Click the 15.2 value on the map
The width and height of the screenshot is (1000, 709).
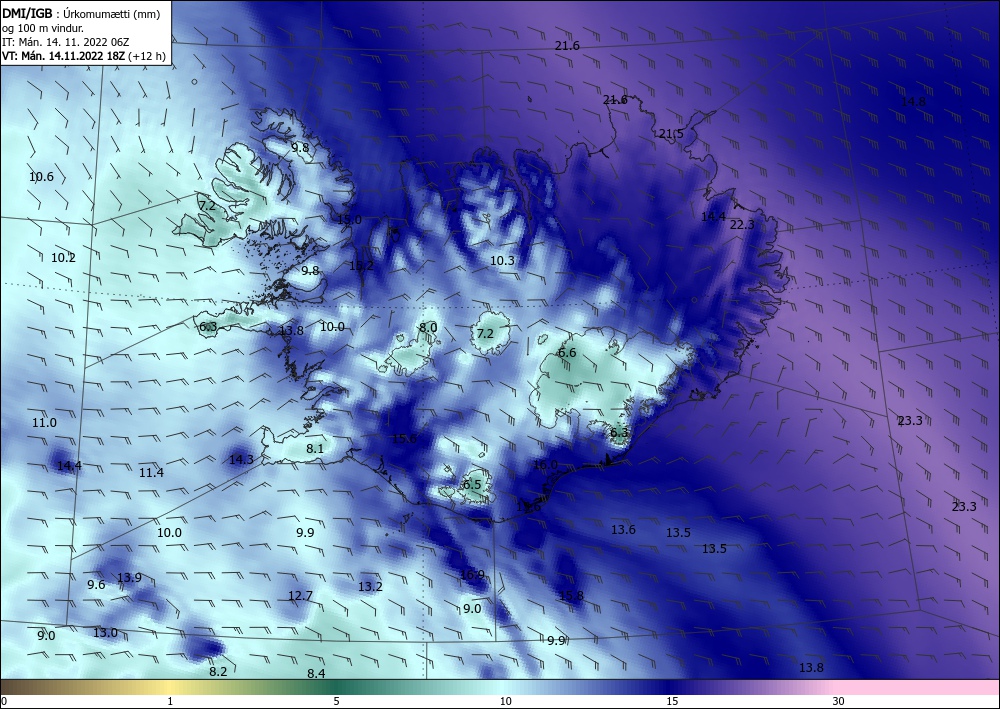pos(361,265)
